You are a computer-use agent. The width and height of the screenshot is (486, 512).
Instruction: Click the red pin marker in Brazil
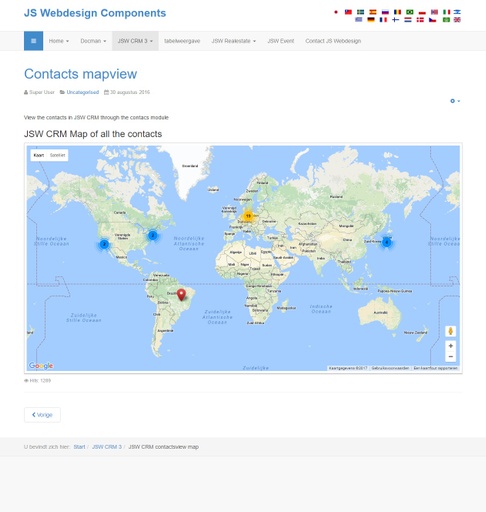pyautogui.click(x=181, y=295)
